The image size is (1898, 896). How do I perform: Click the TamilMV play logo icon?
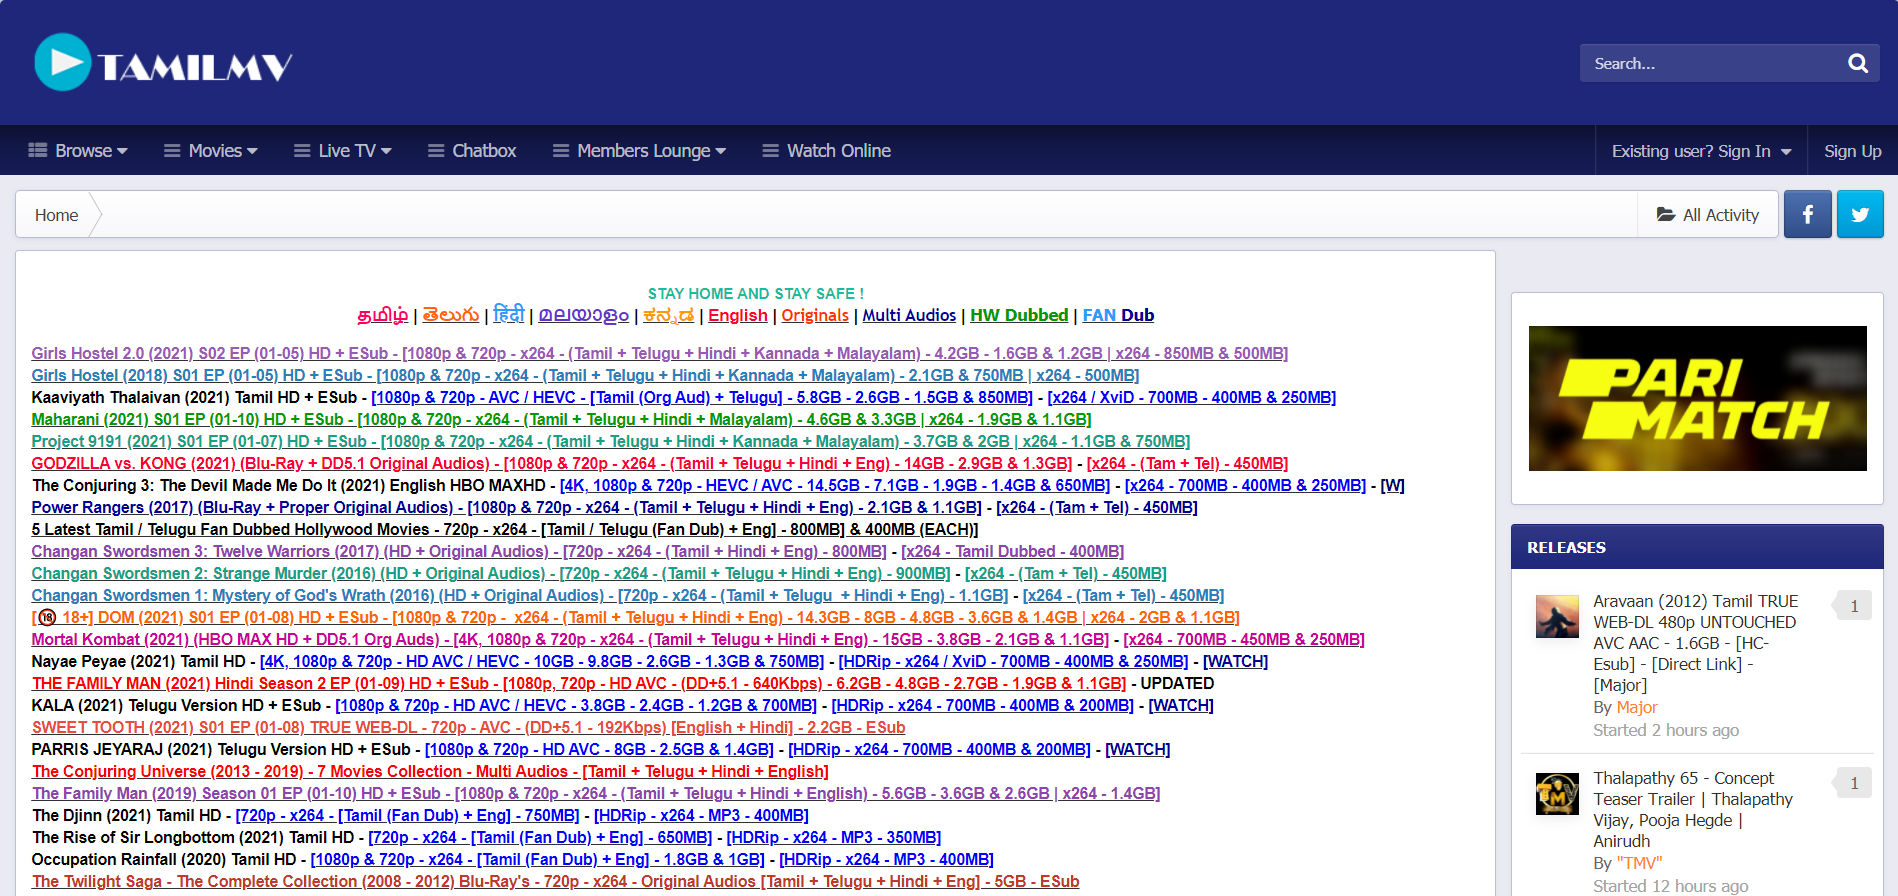pos(63,62)
